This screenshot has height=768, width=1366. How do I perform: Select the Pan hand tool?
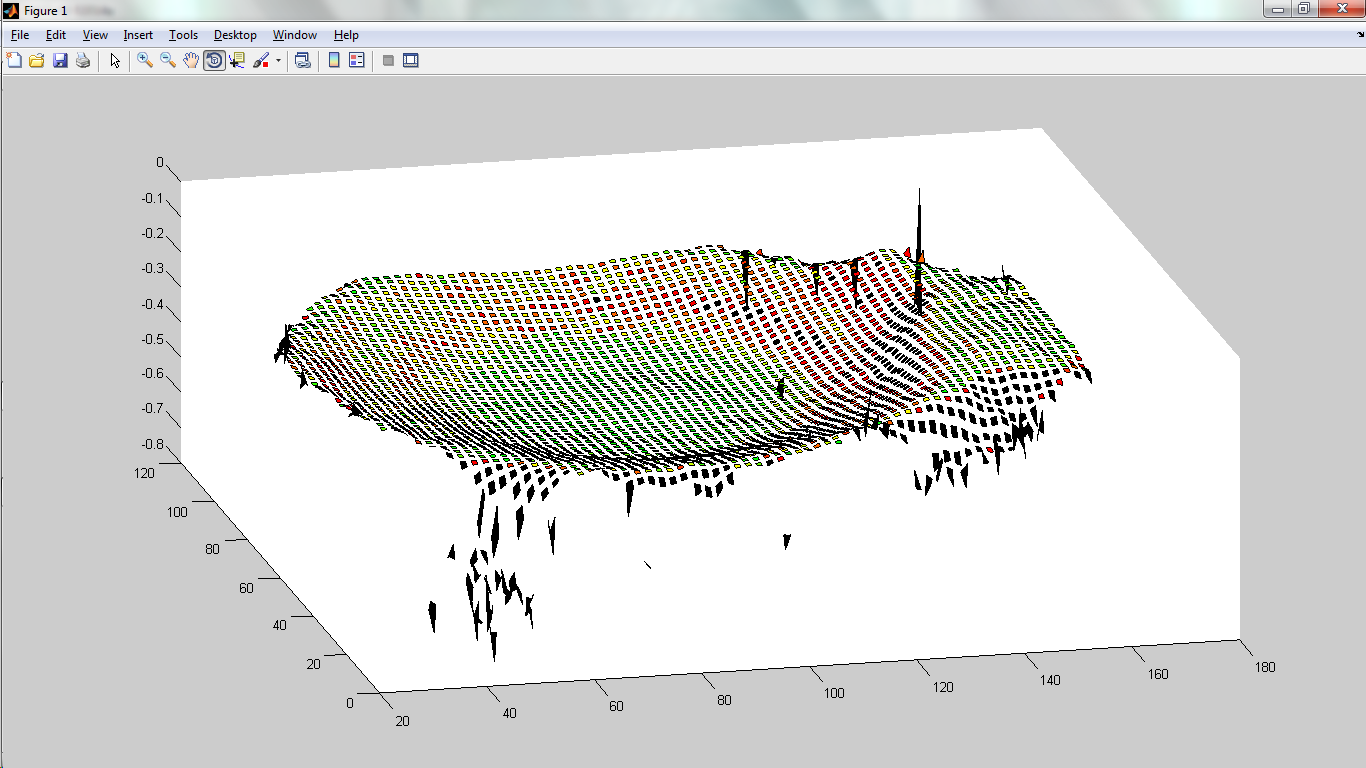tap(191, 61)
